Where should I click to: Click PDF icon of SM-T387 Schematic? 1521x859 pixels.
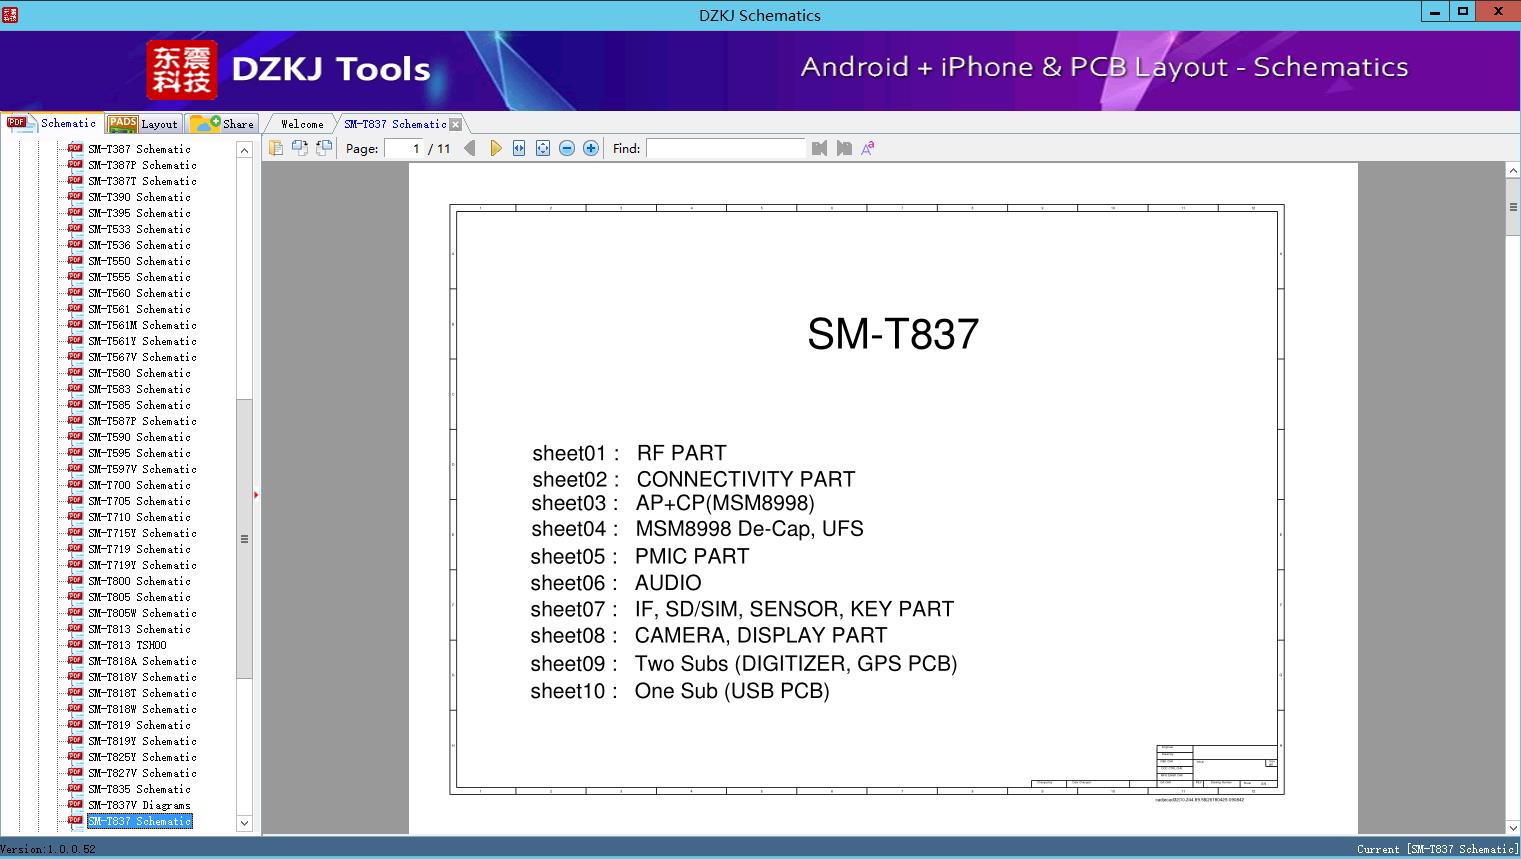(75, 148)
